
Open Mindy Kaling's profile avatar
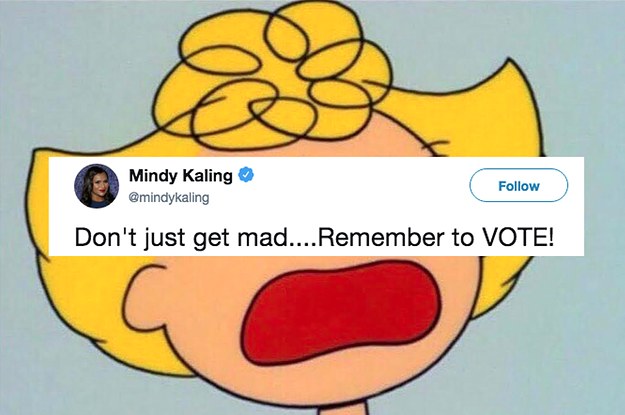(97, 186)
